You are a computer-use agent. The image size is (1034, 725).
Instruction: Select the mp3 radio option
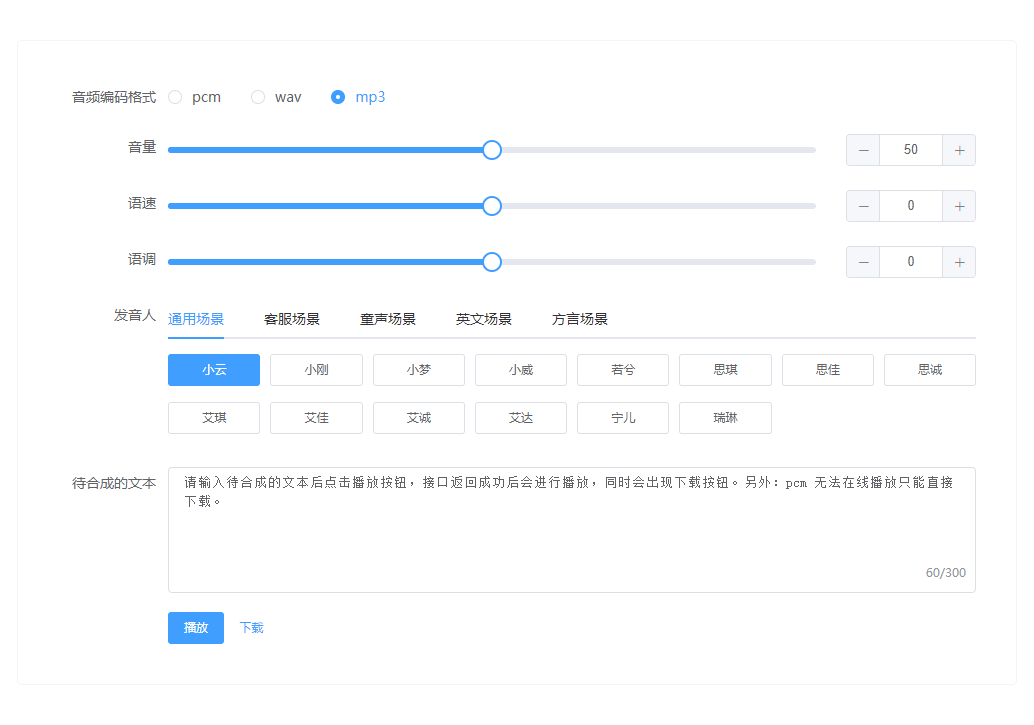[339, 97]
